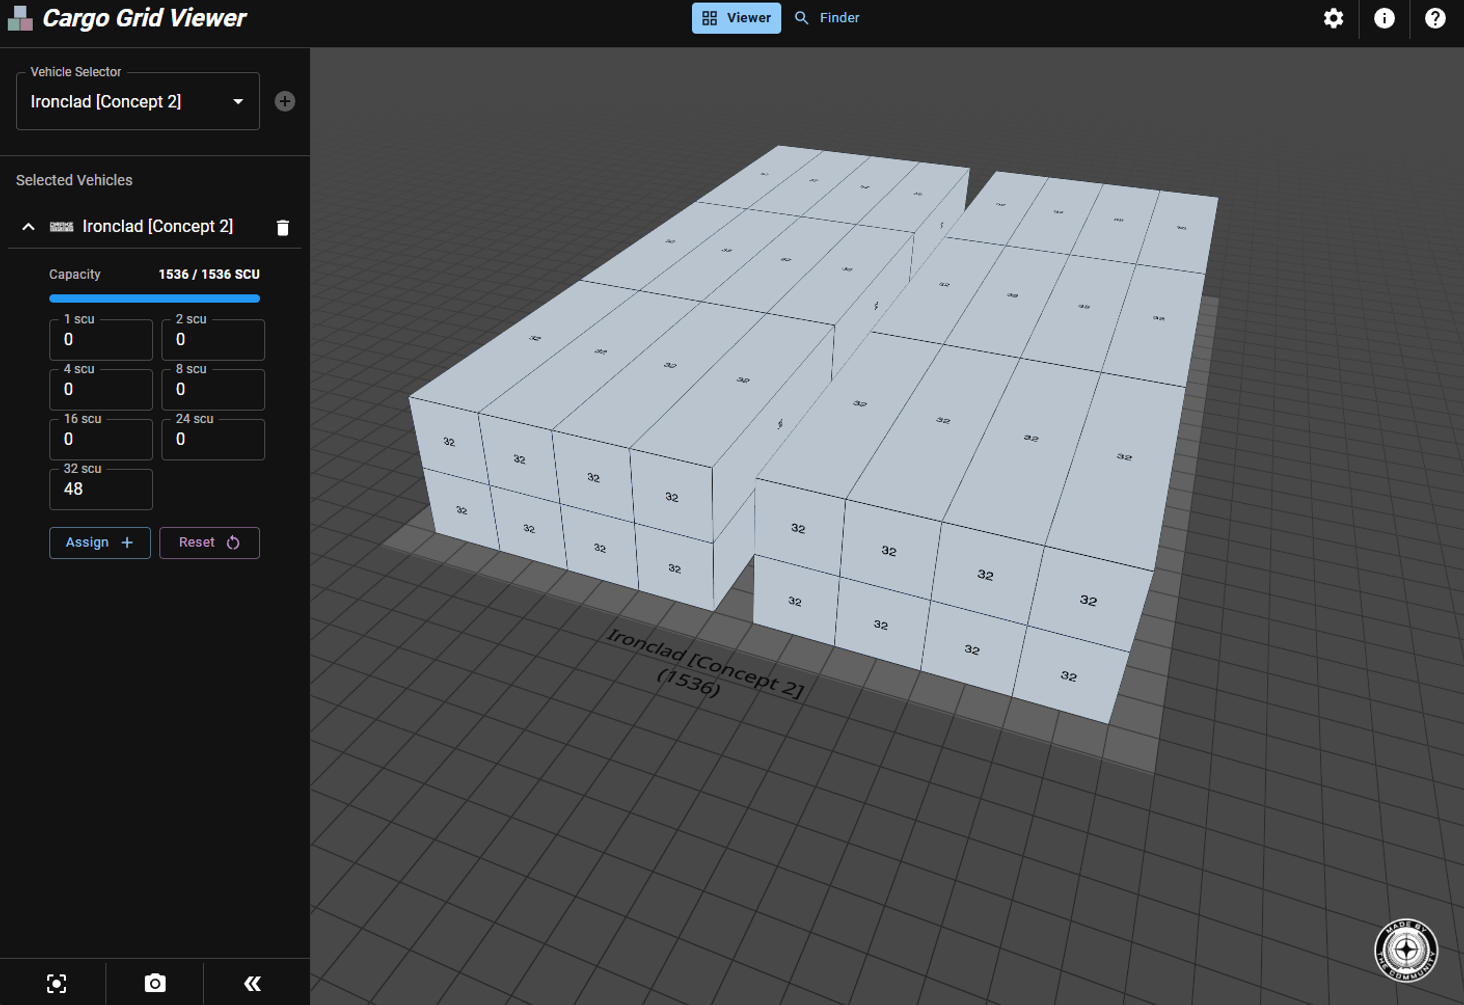This screenshot has height=1005, width=1464.
Task: Focus the 8 scu input field
Action: 213,389
